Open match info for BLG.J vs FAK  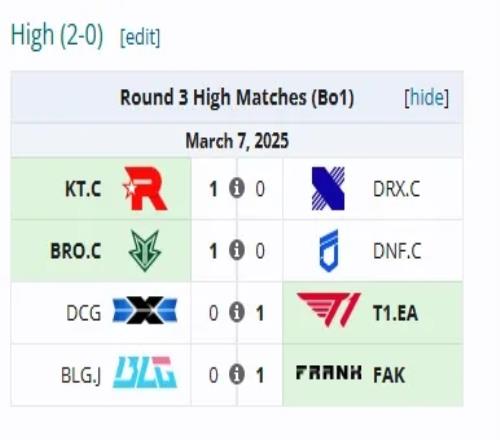[x=237, y=374]
